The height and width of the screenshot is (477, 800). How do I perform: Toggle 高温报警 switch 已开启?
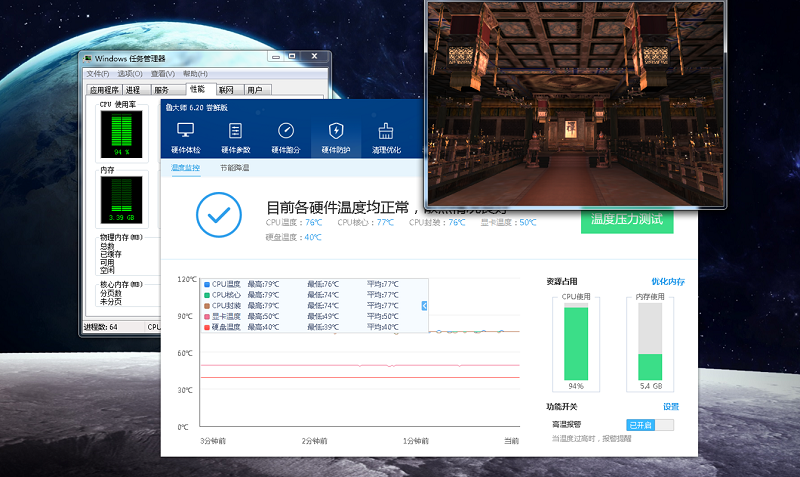[649, 425]
